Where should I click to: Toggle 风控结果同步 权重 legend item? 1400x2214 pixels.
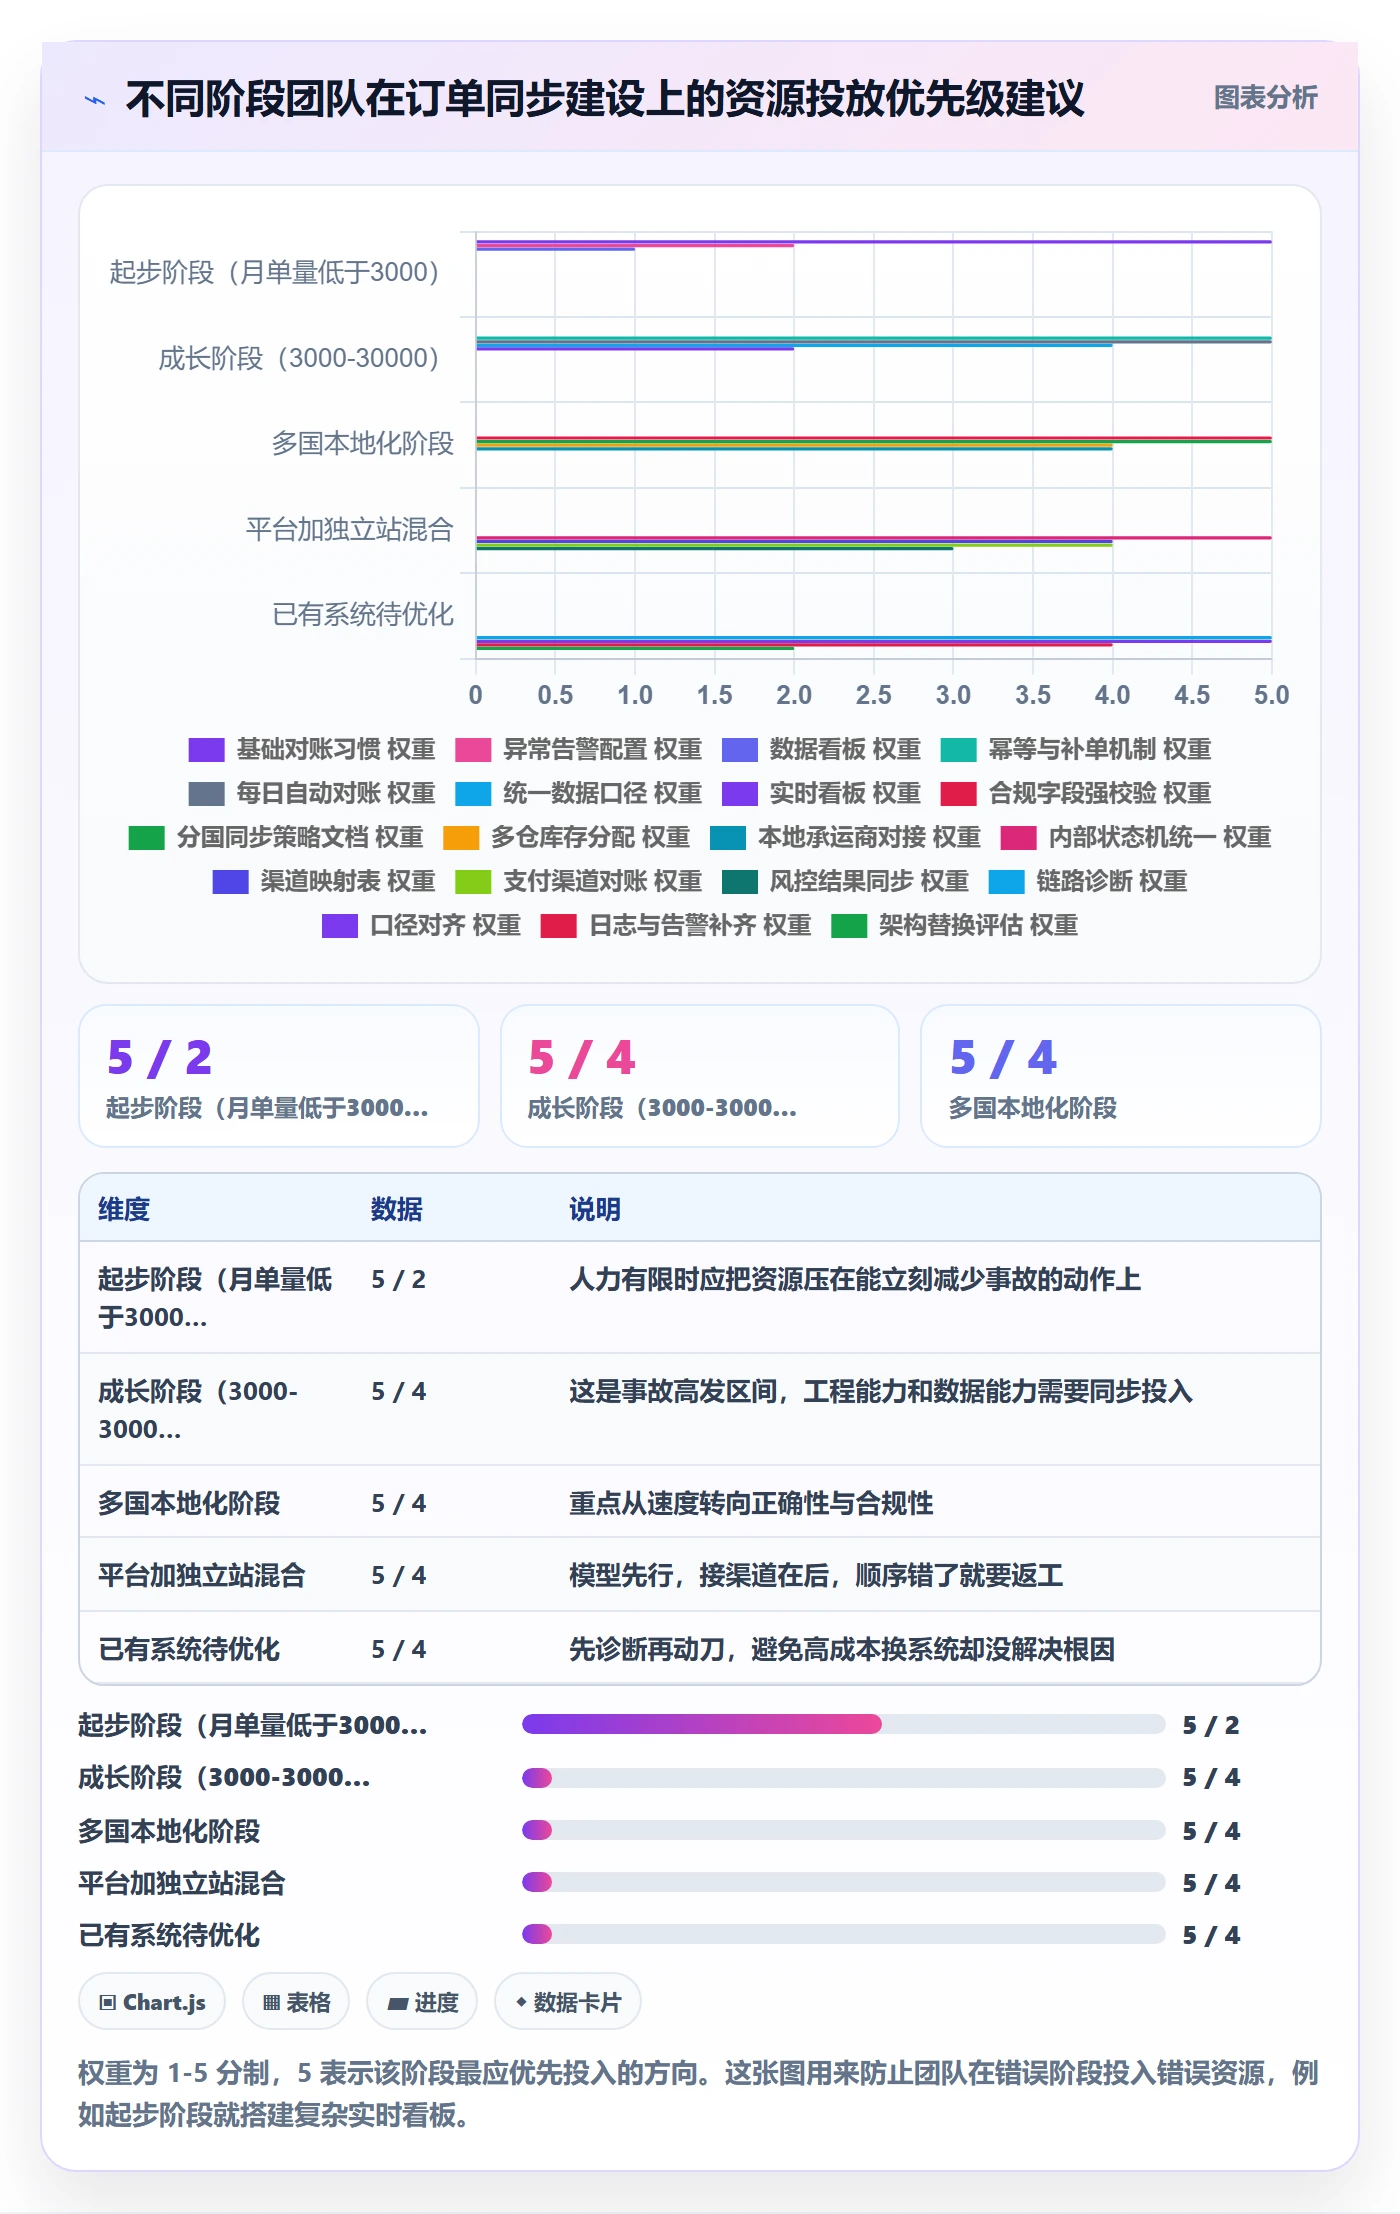click(845, 881)
